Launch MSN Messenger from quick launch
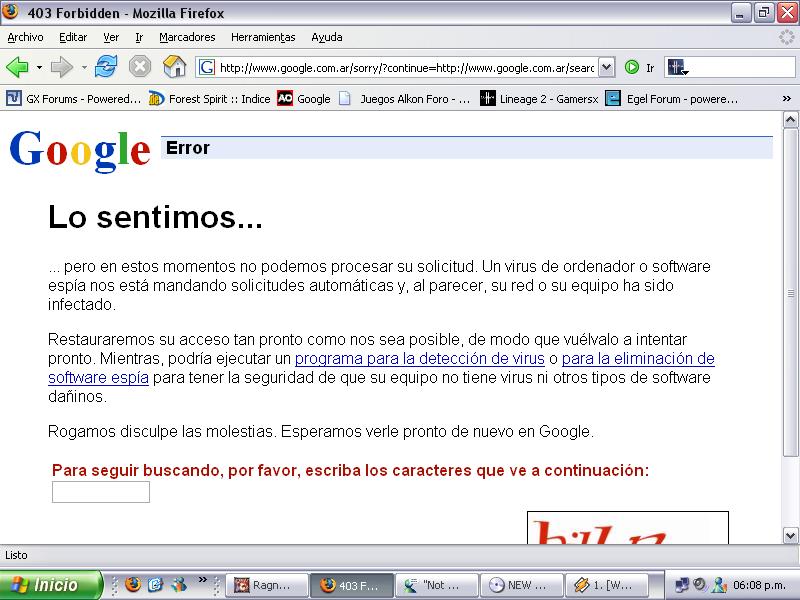Screen dimensions: 800x600 pos(179,585)
